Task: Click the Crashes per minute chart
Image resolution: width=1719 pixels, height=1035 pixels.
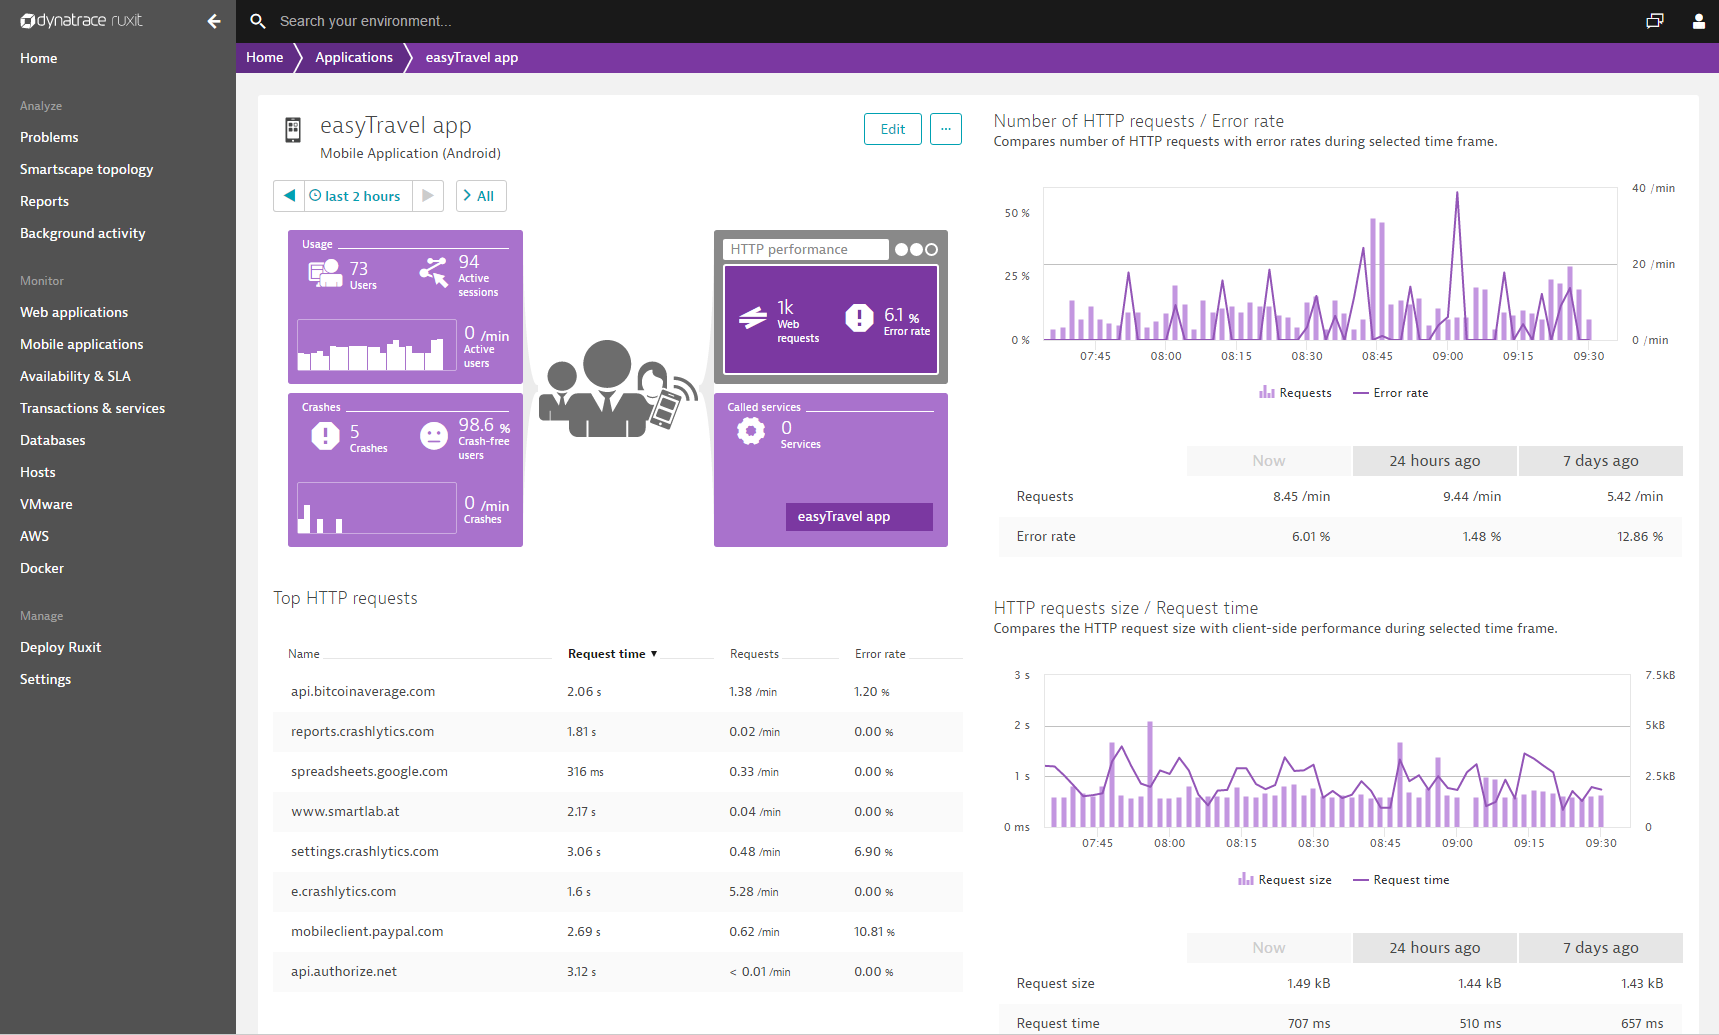Action: coord(376,508)
